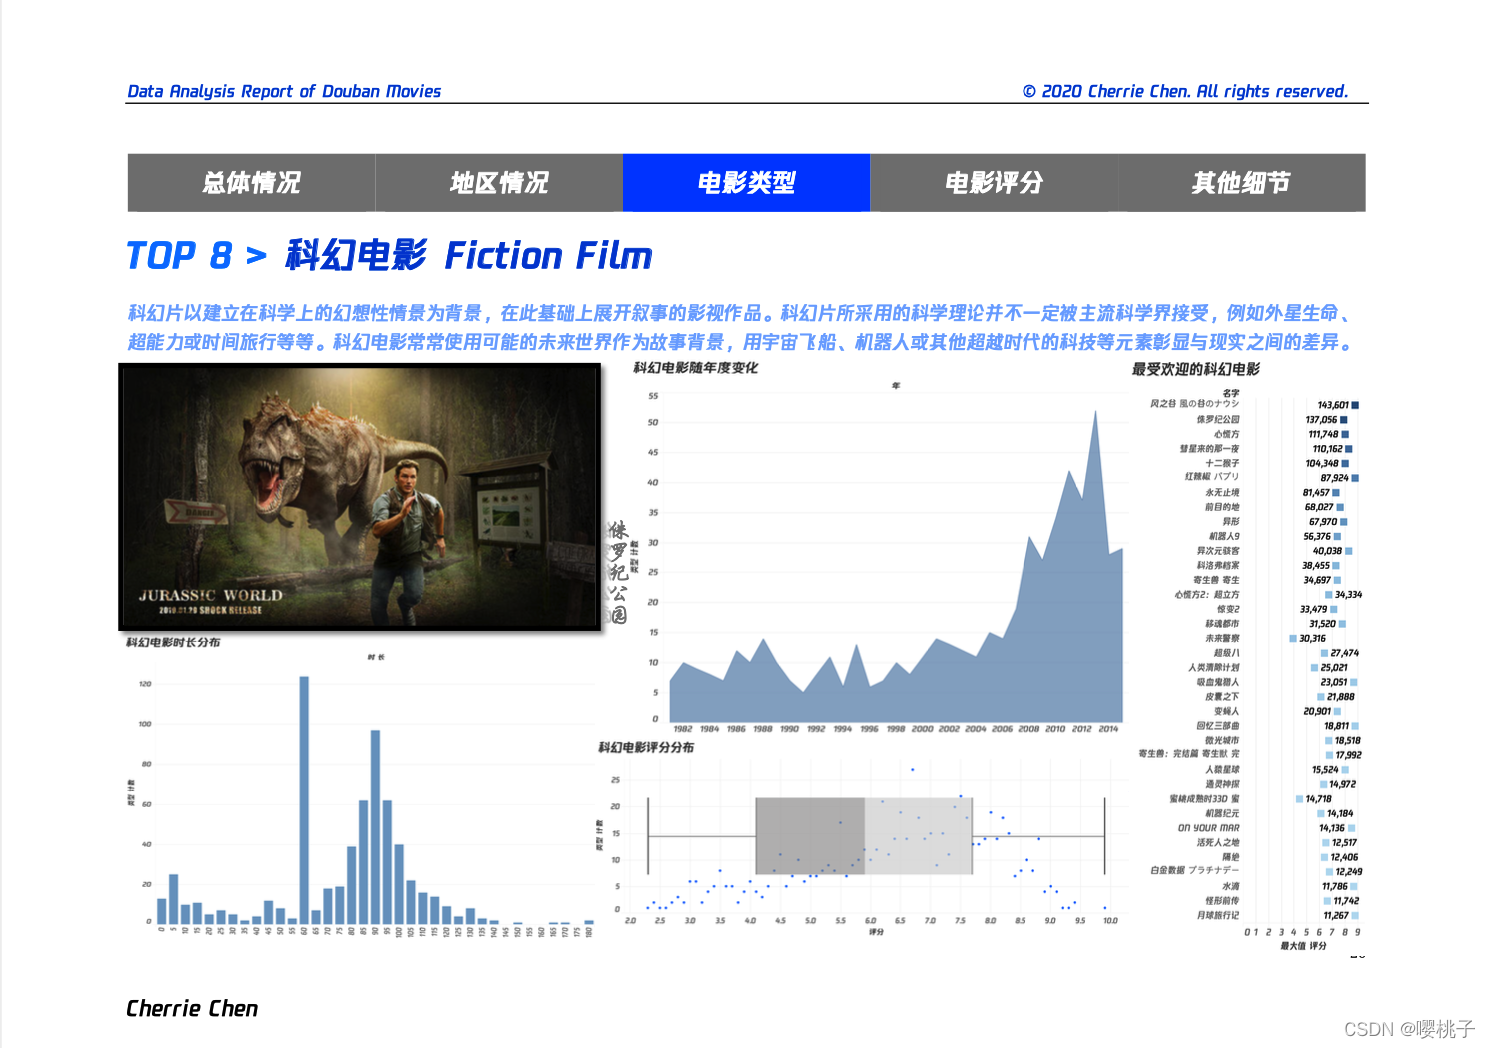The height and width of the screenshot is (1048, 1490).
Task: Click the 未来警察 movie label
Action: tap(1222, 638)
